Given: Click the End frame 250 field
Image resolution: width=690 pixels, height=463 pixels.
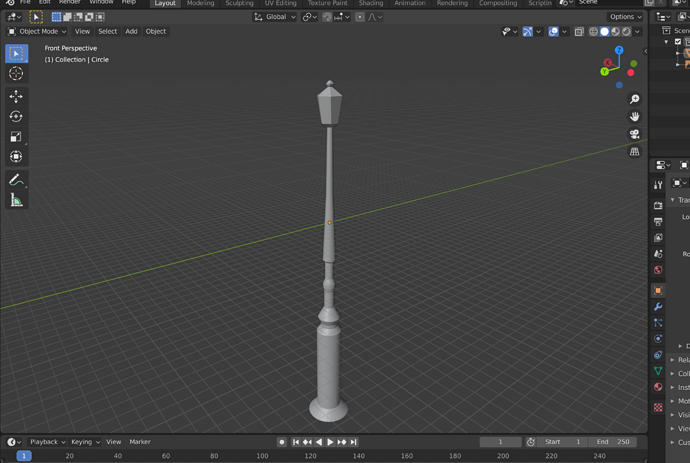Looking at the screenshot, I should (x=613, y=442).
